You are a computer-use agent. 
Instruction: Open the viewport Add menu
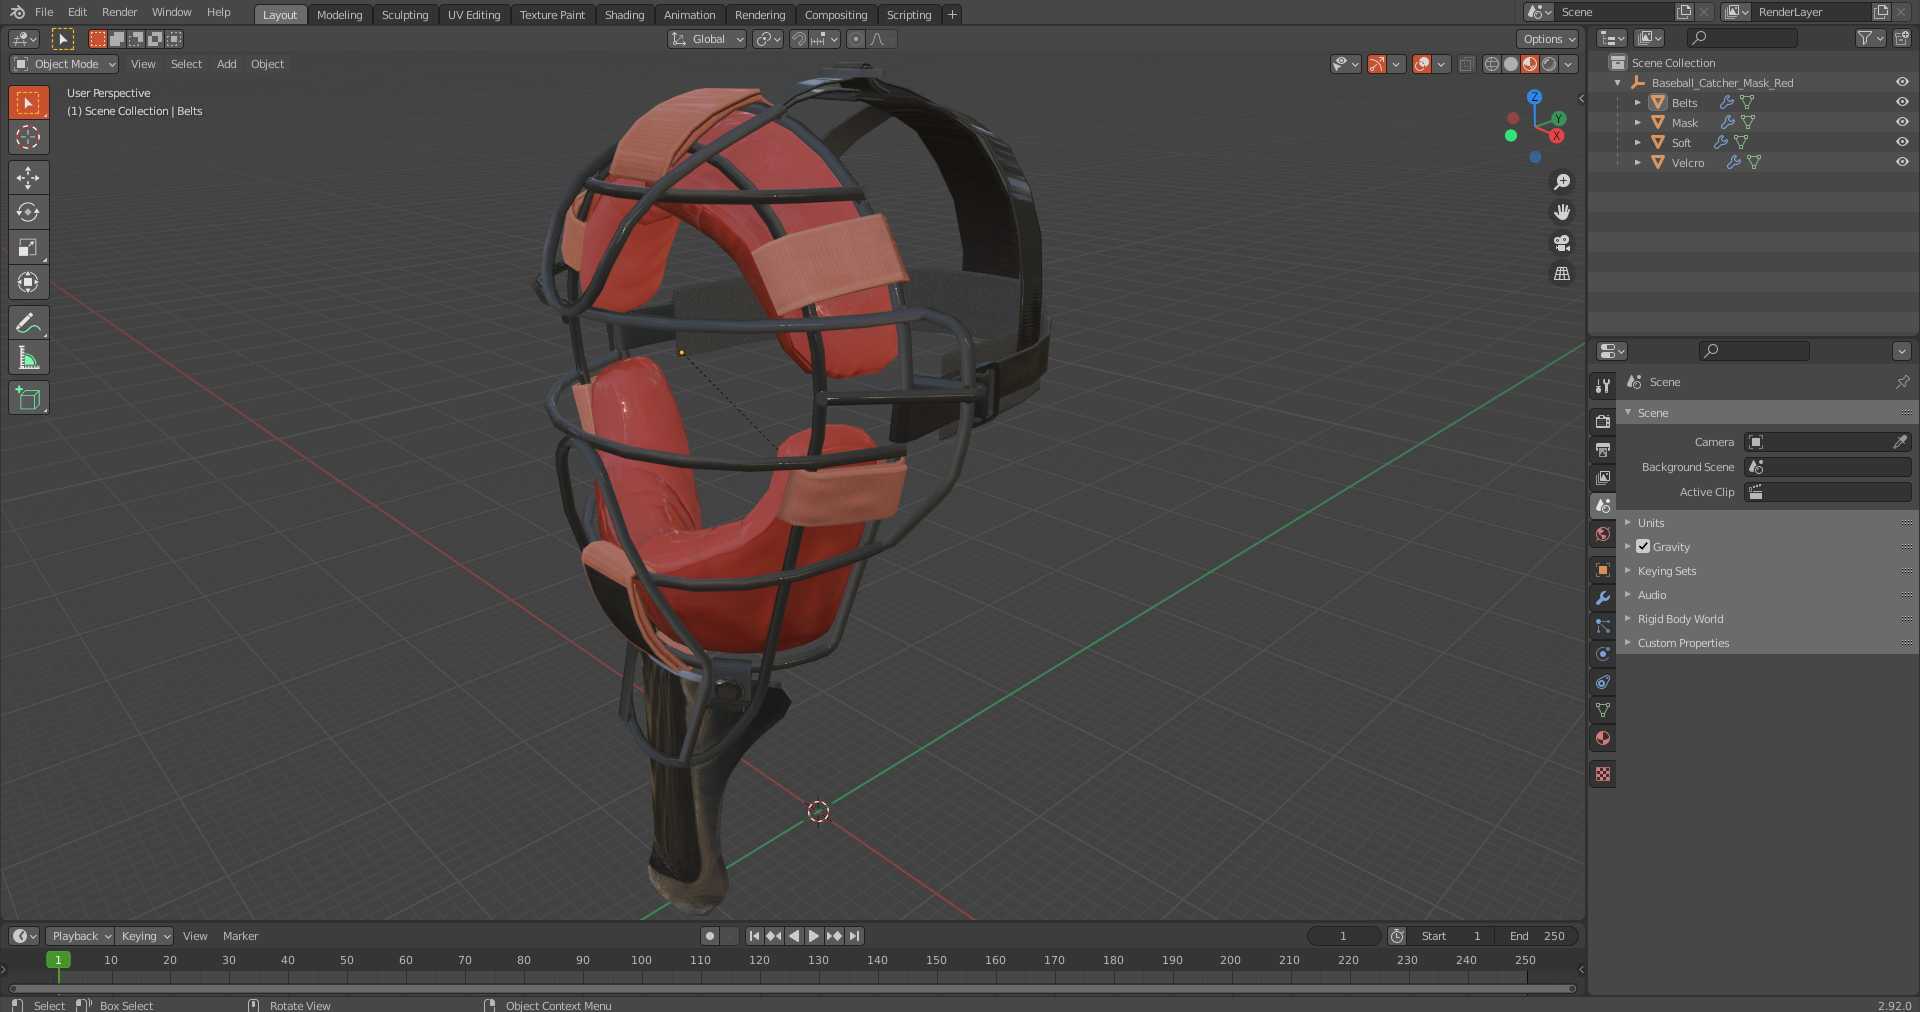pyautogui.click(x=227, y=64)
